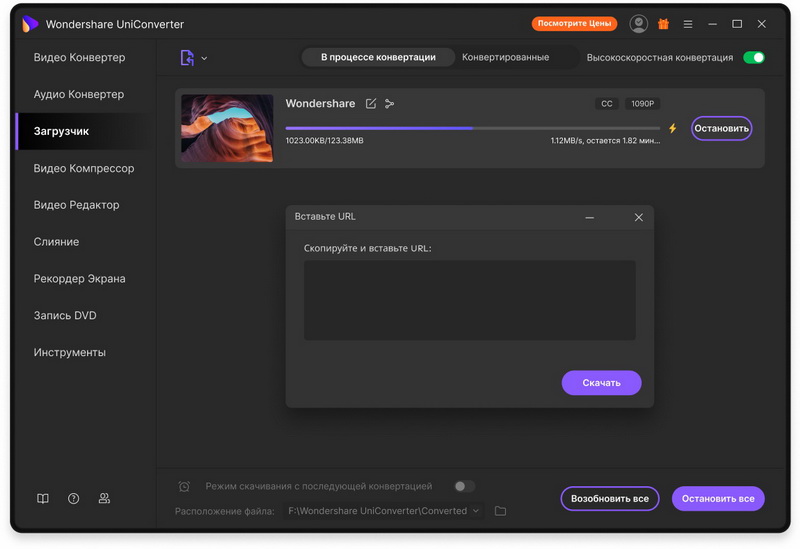
Task: Click inside the URL paste text field
Action: tap(469, 300)
